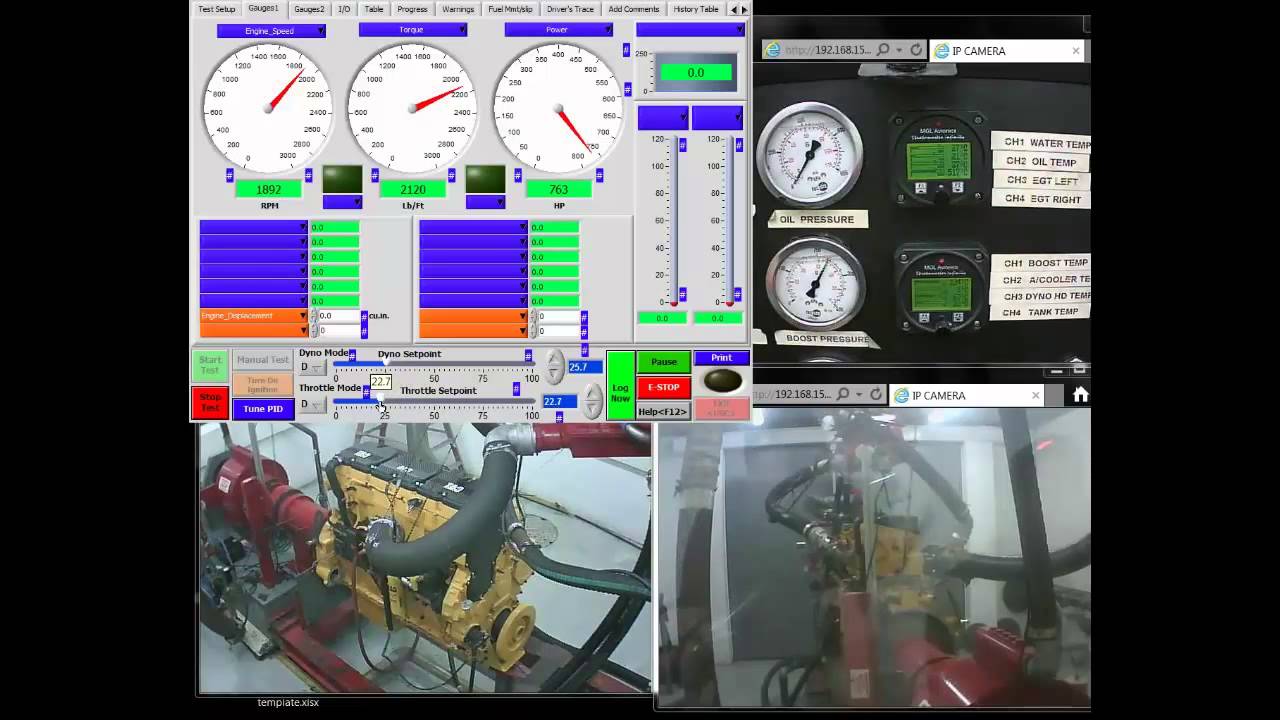1280x720 pixels.
Task: Open the small dropdown under the Lb/Ft indicator light
Action: 485,202
